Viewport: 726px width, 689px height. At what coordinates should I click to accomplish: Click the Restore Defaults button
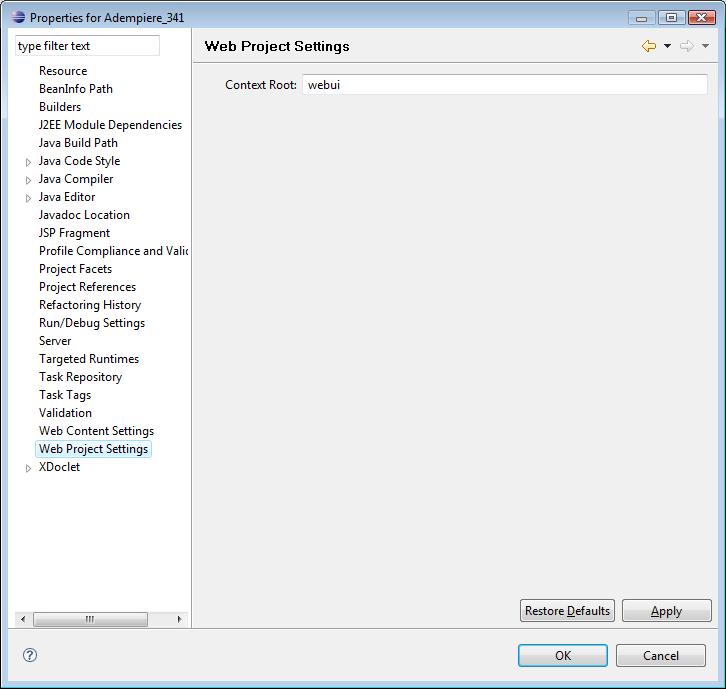pos(567,611)
